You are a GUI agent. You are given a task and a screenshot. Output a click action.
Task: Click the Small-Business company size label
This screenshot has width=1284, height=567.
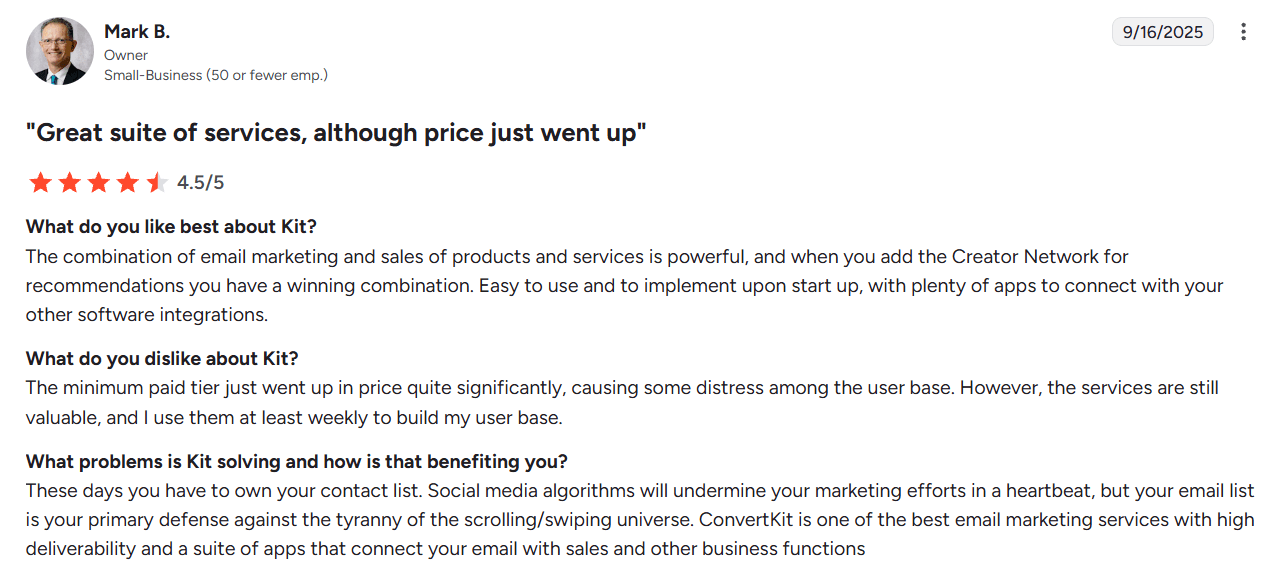pyautogui.click(x=216, y=75)
